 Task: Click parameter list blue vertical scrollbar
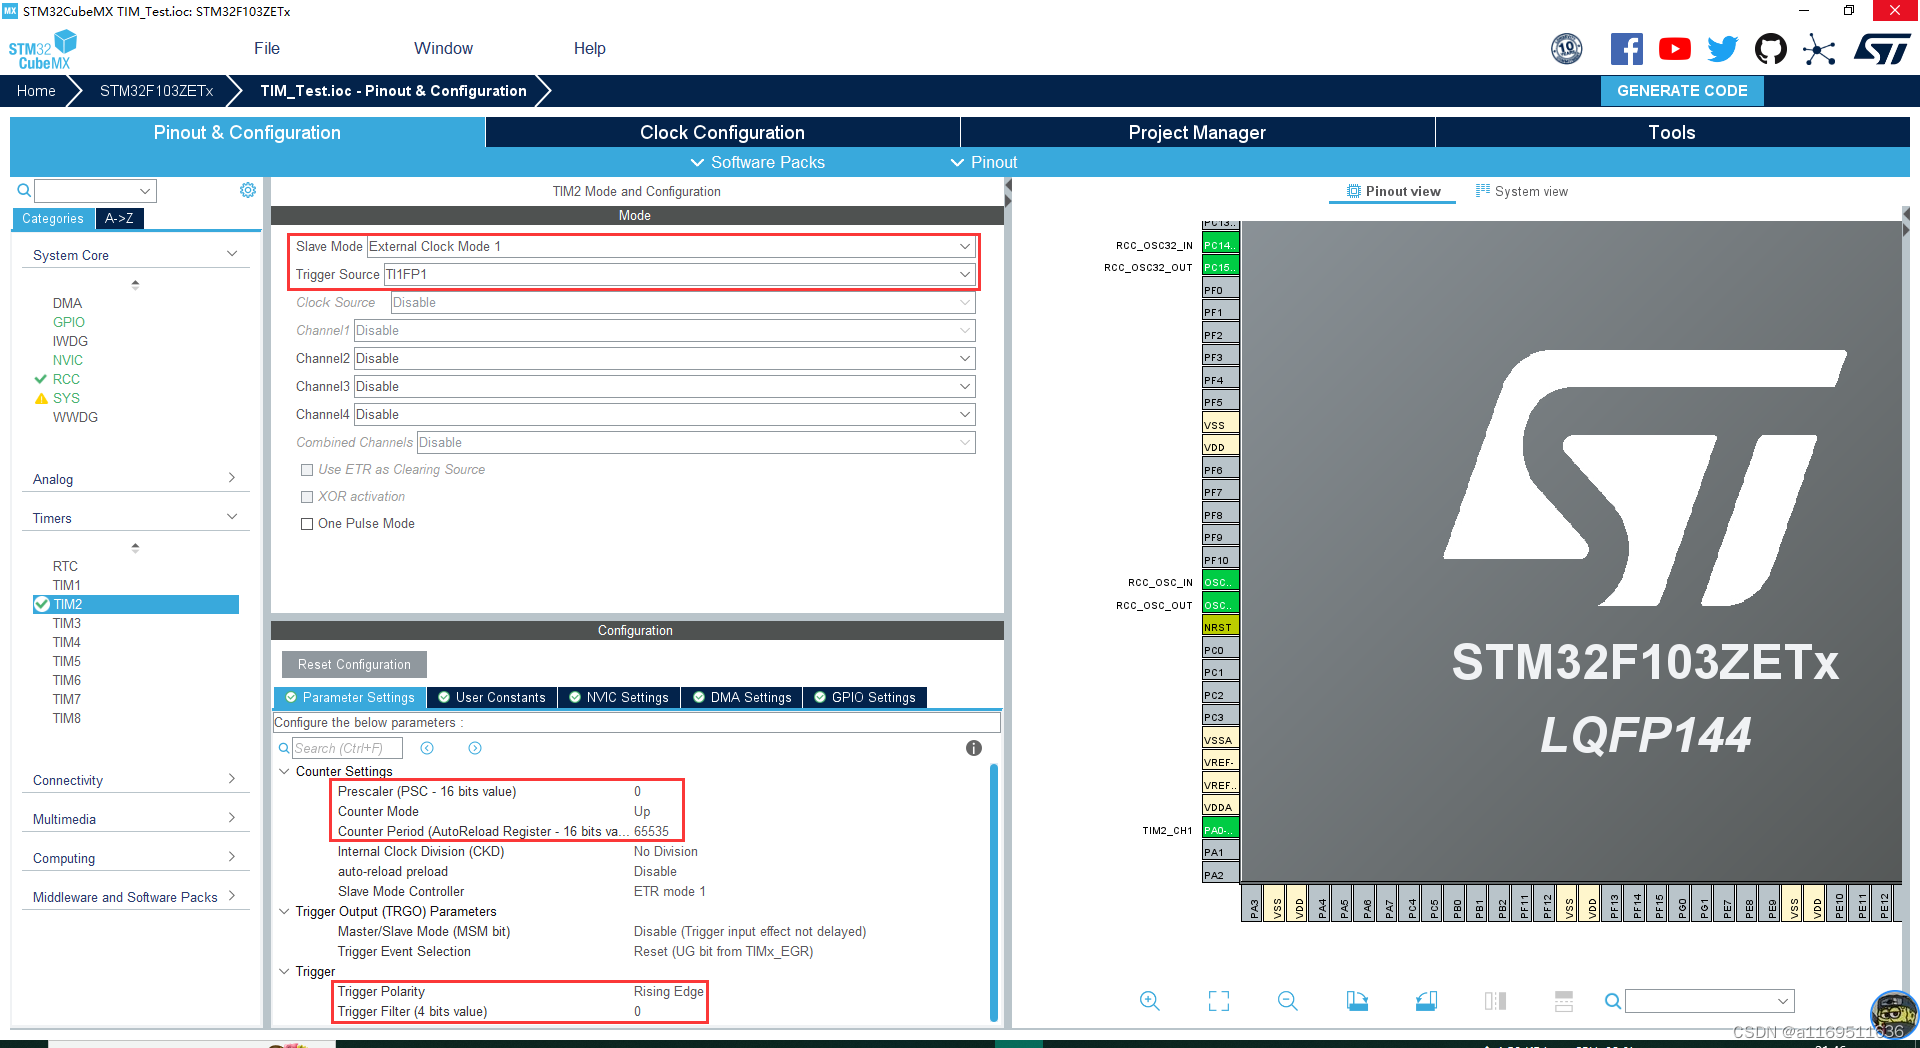coord(994,891)
